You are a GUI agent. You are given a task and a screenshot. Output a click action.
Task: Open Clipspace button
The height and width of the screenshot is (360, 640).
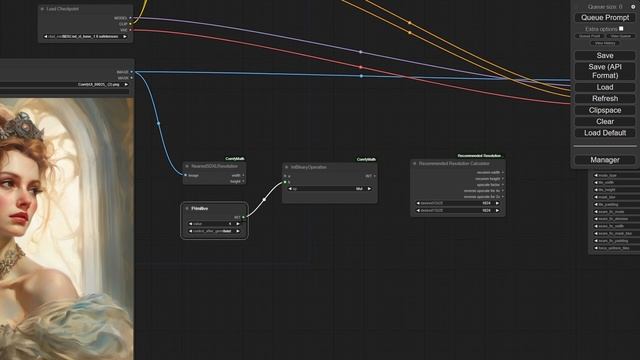(605, 110)
